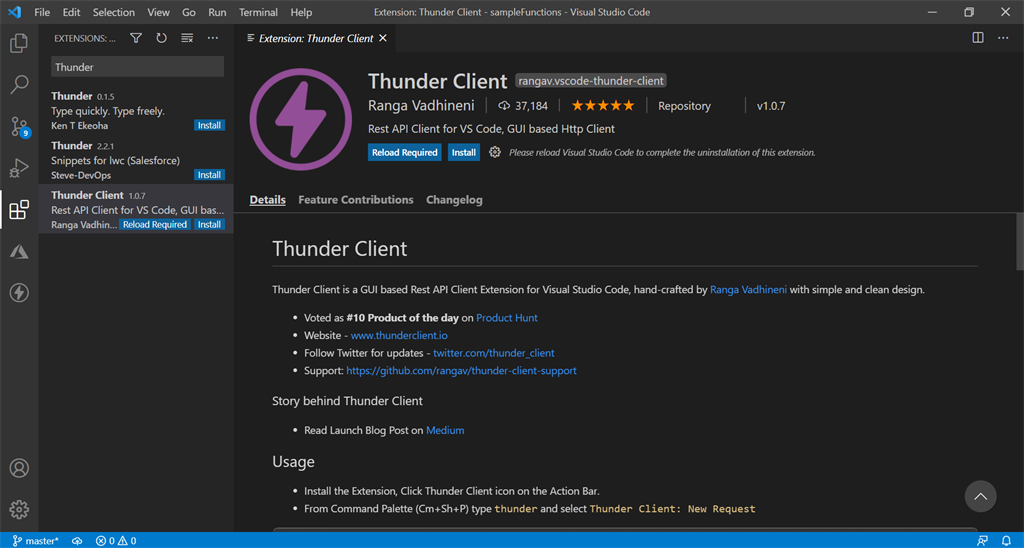Click the publisher name Ranga Vadhineni in header
This screenshot has width=1024, height=548.
421,106
